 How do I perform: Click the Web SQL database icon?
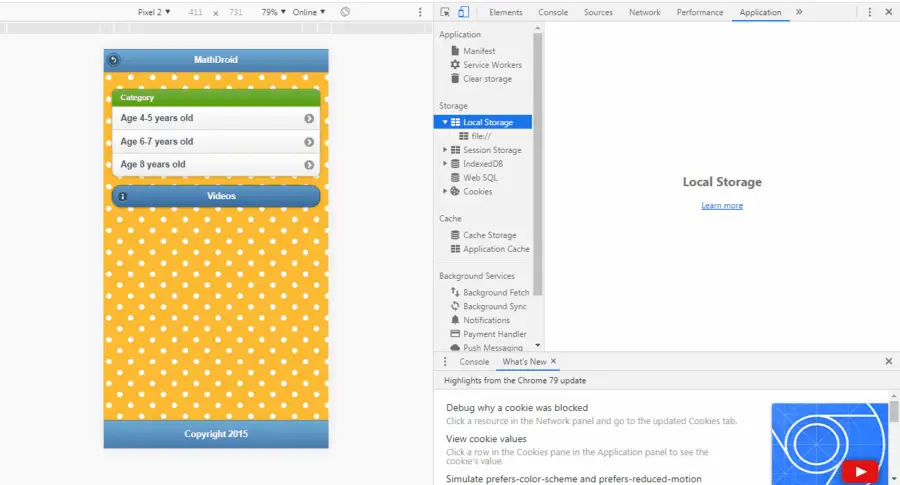[455, 177]
